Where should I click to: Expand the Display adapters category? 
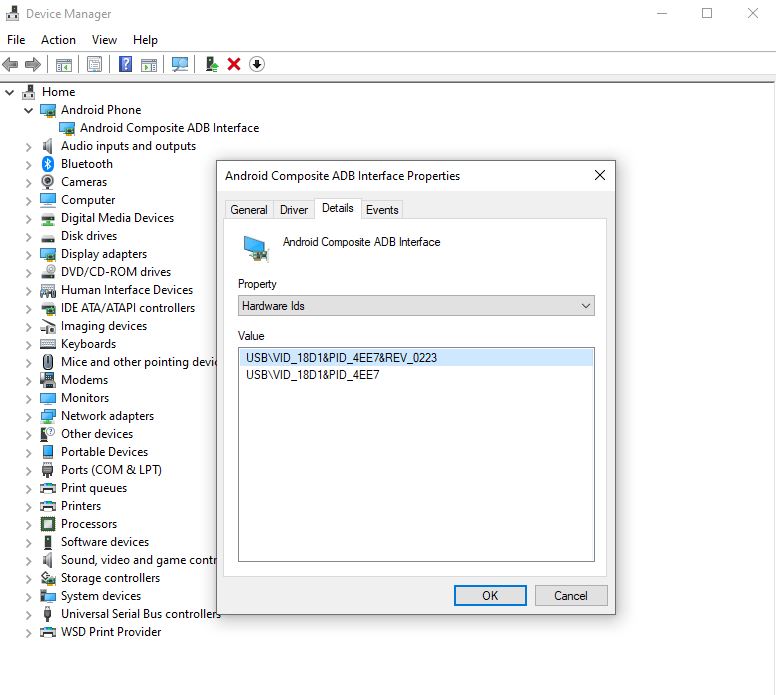(x=28, y=255)
